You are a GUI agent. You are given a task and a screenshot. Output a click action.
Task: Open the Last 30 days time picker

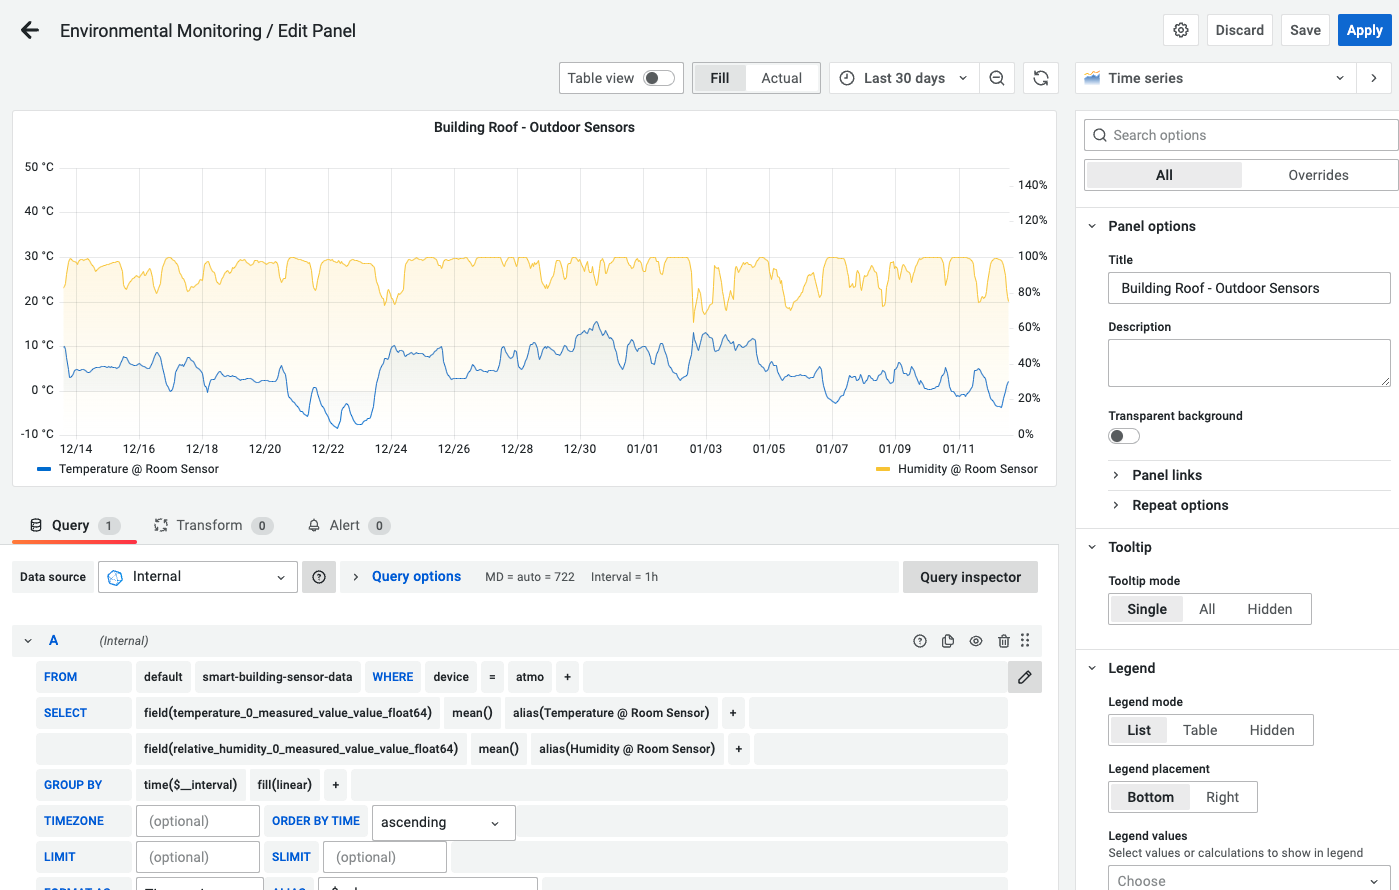904,78
